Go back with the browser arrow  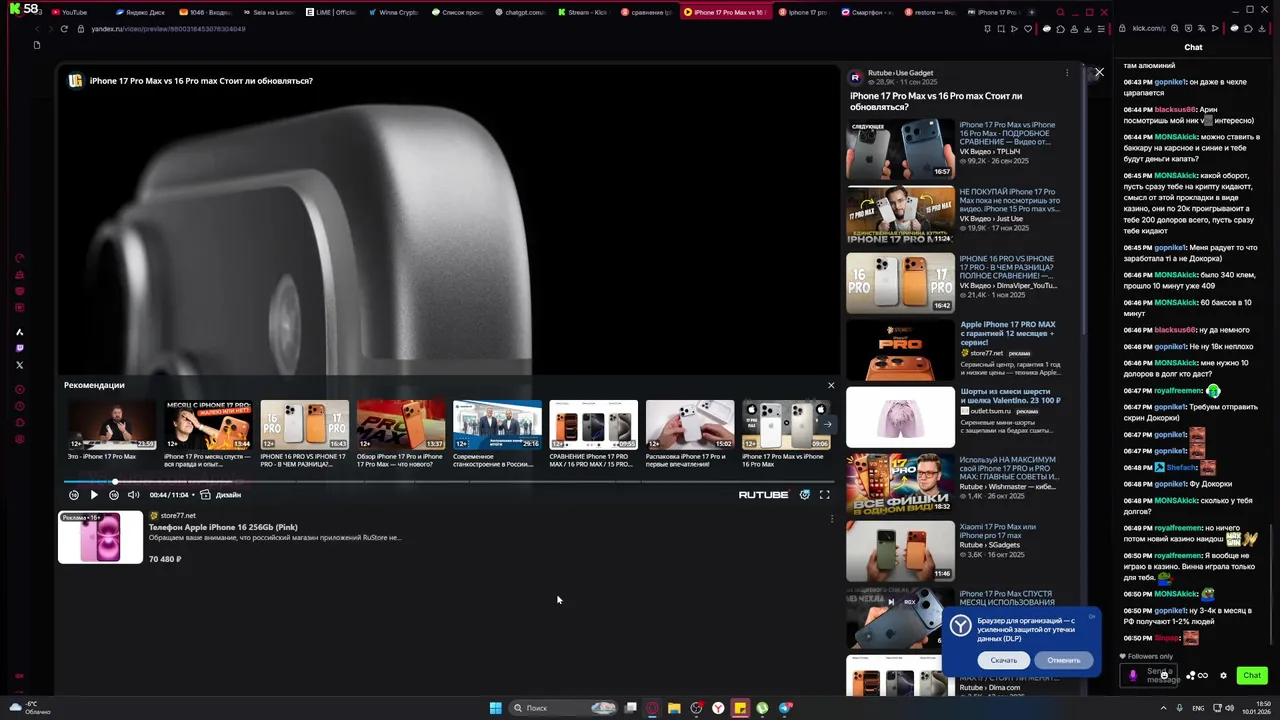(x=38, y=29)
